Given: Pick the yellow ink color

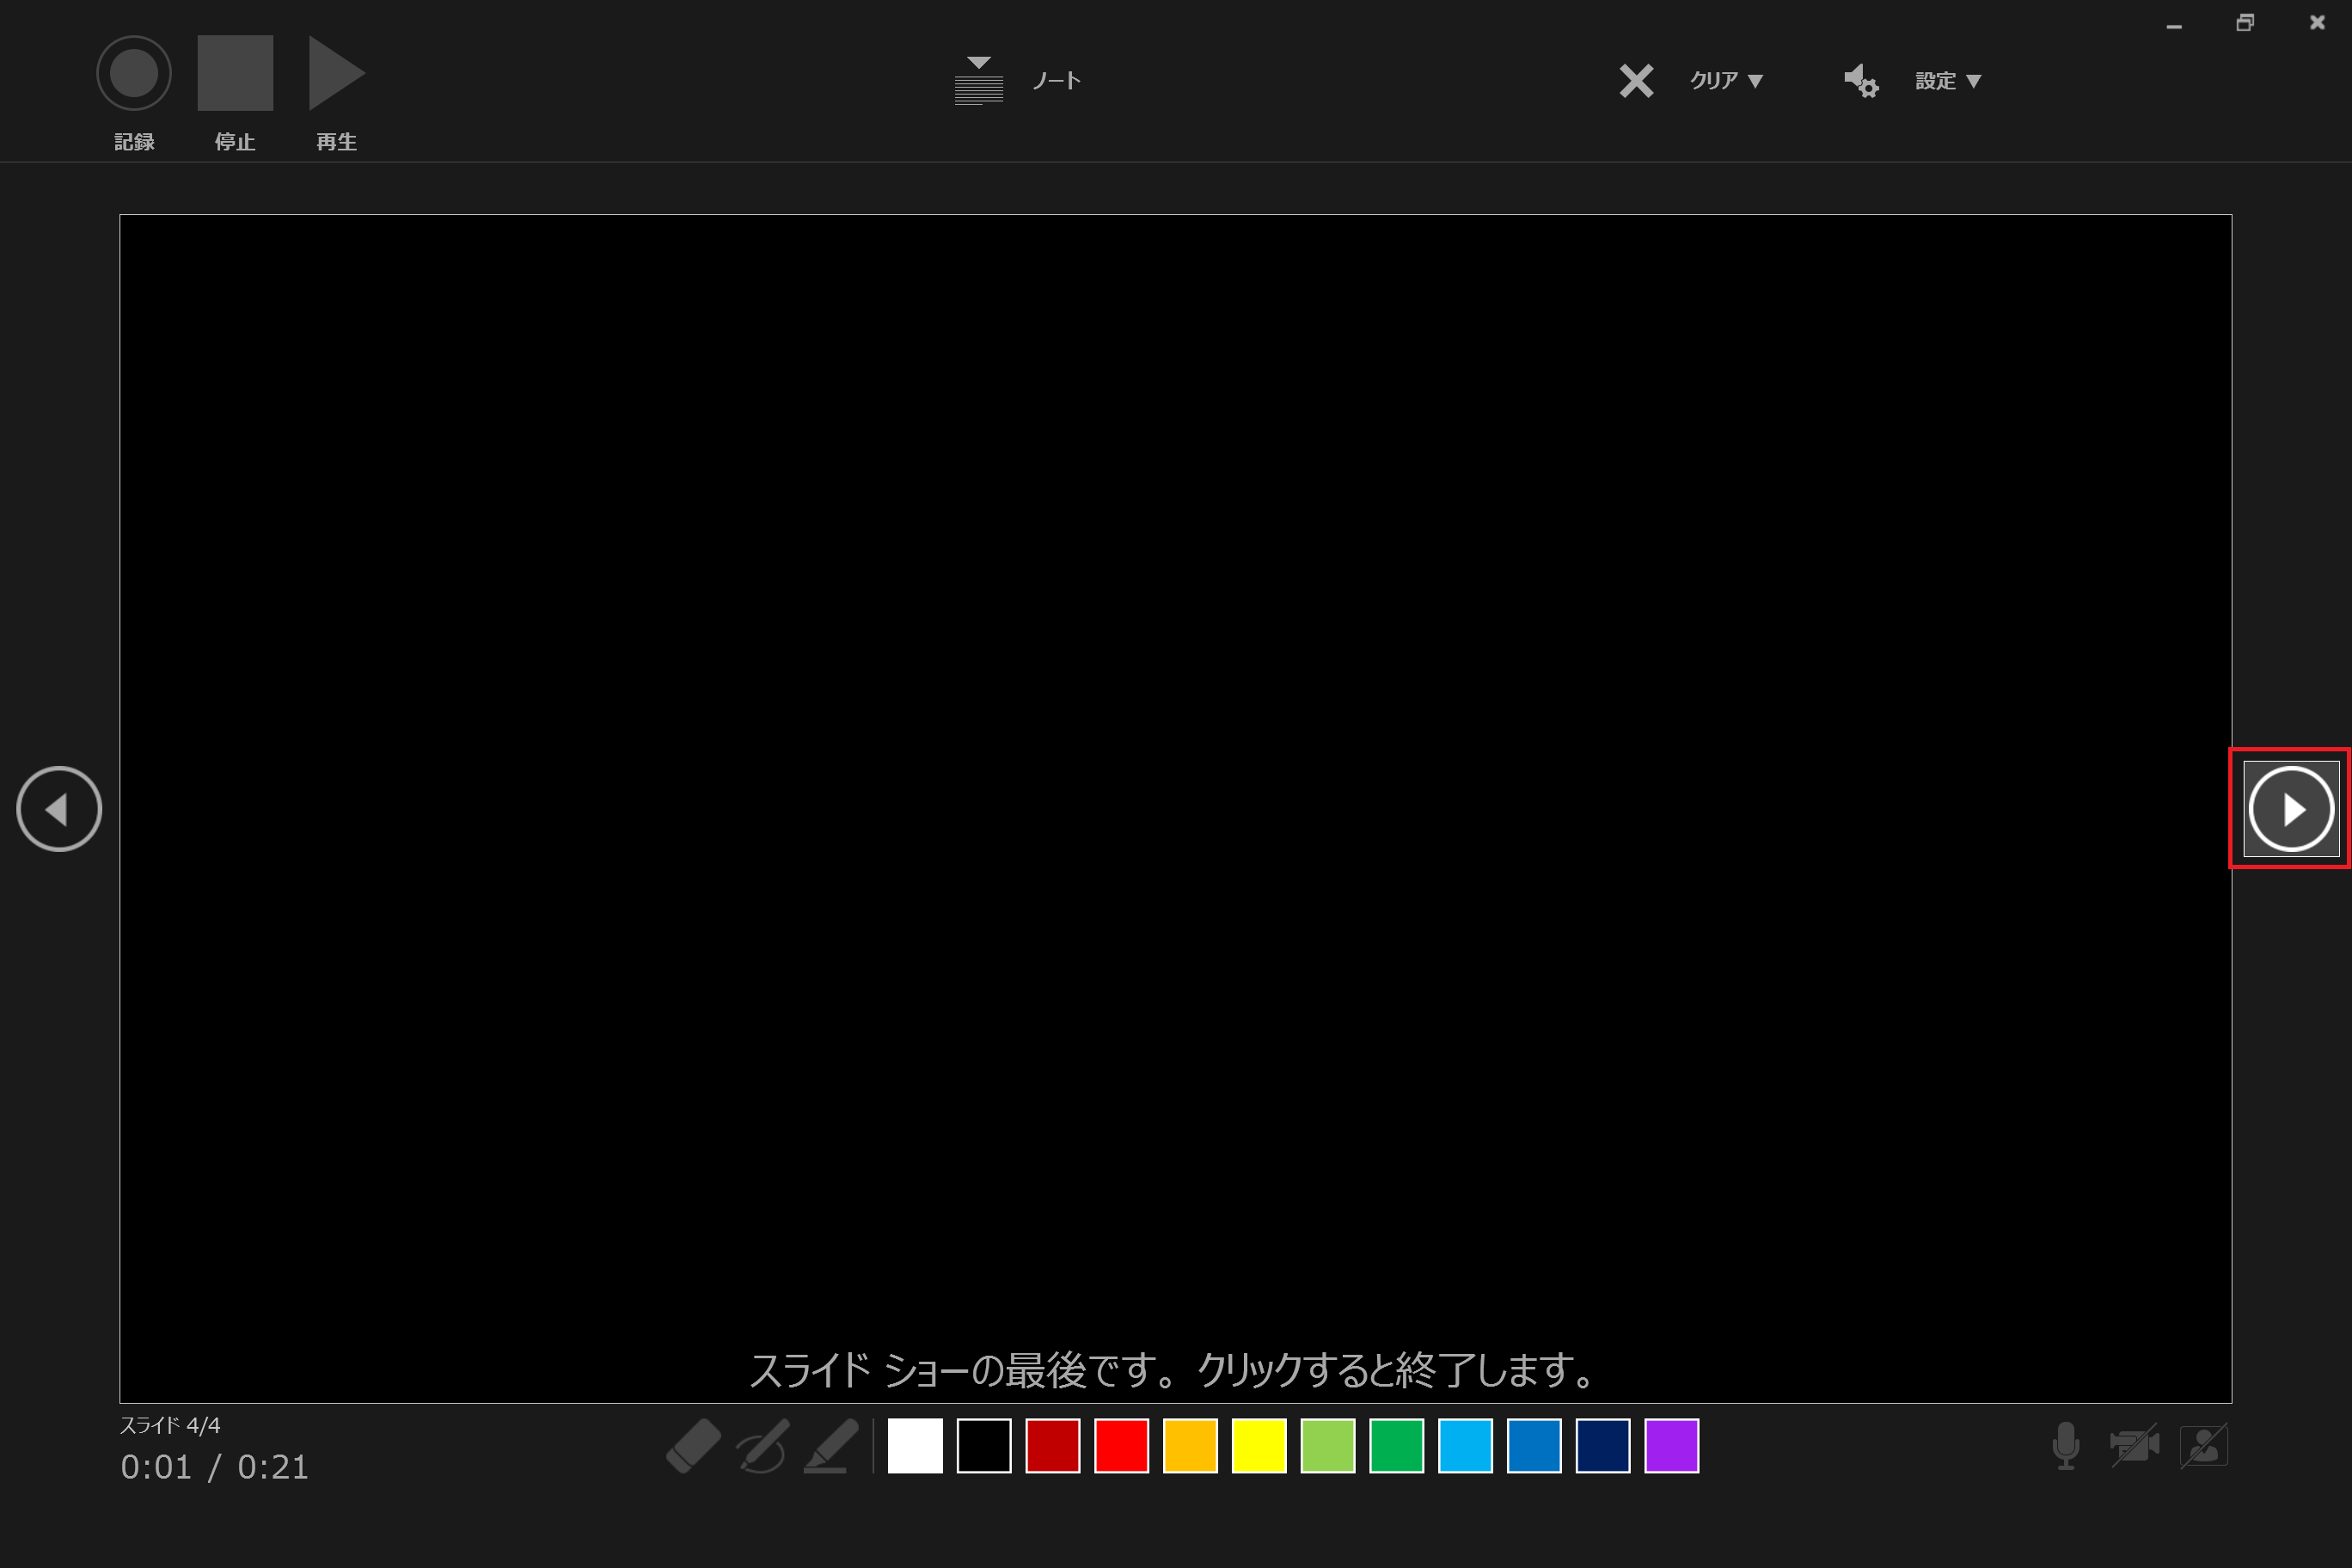Looking at the screenshot, I should tap(1259, 1446).
